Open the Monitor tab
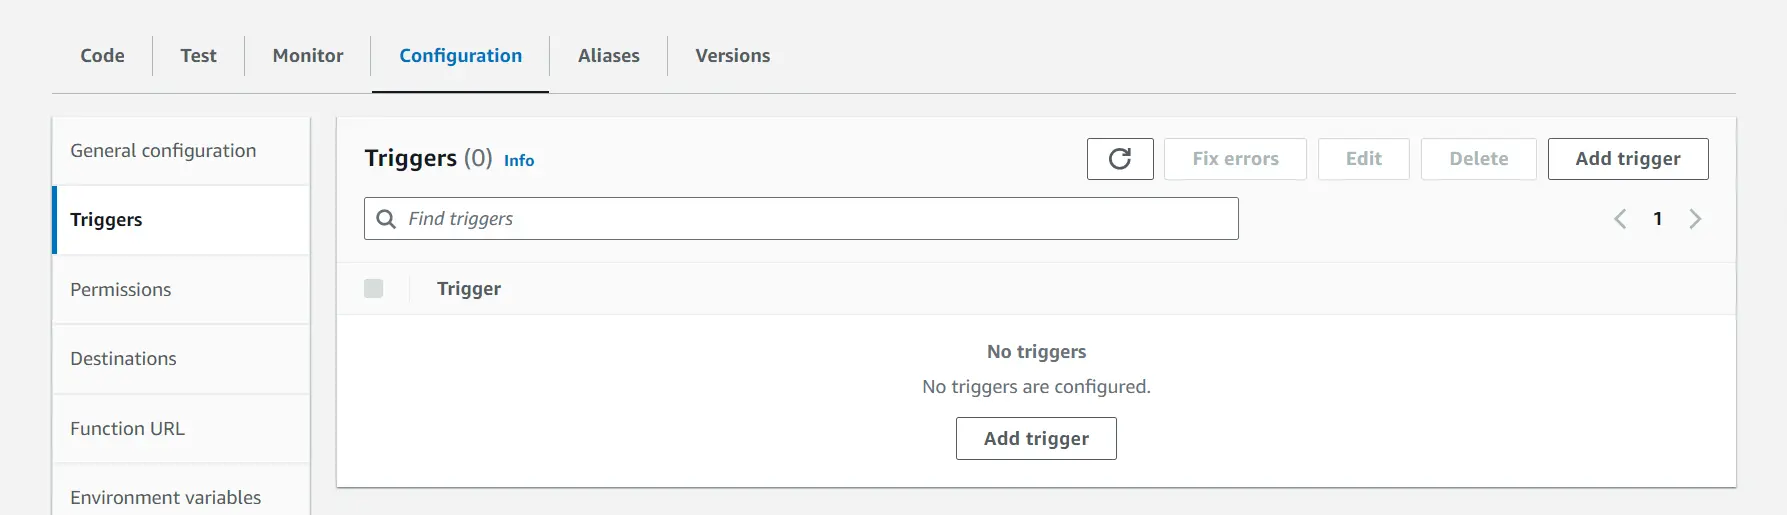 [x=308, y=56]
